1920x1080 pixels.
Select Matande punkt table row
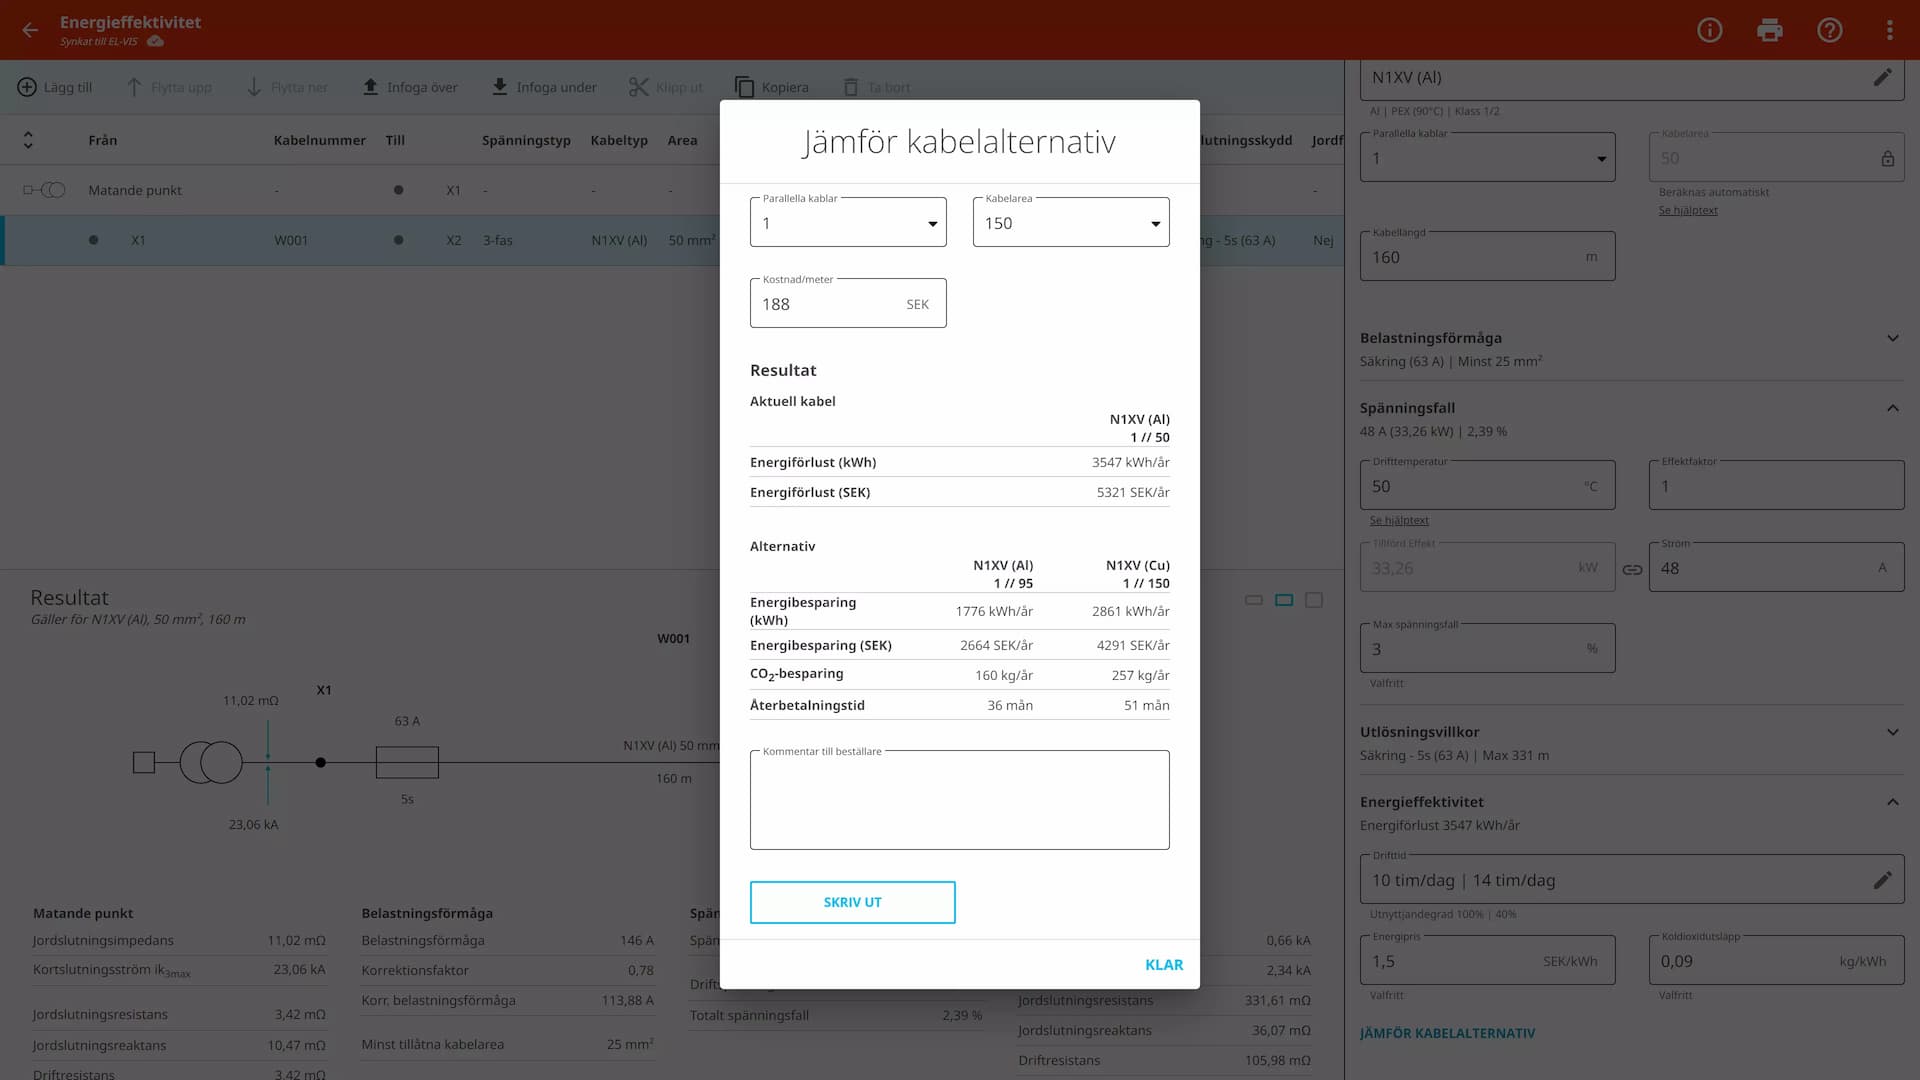[x=672, y=190]
